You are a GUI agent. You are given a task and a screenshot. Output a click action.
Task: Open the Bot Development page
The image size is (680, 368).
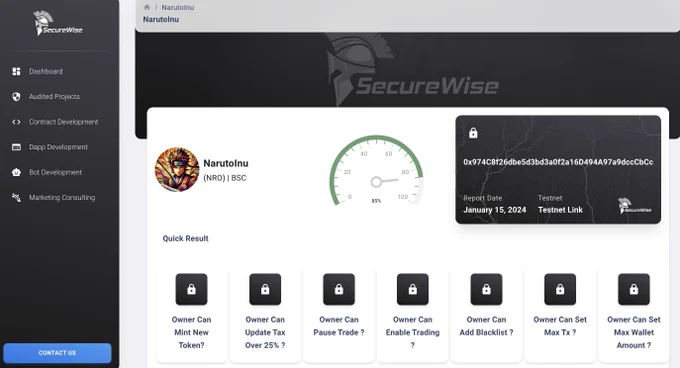click(56, 172)
